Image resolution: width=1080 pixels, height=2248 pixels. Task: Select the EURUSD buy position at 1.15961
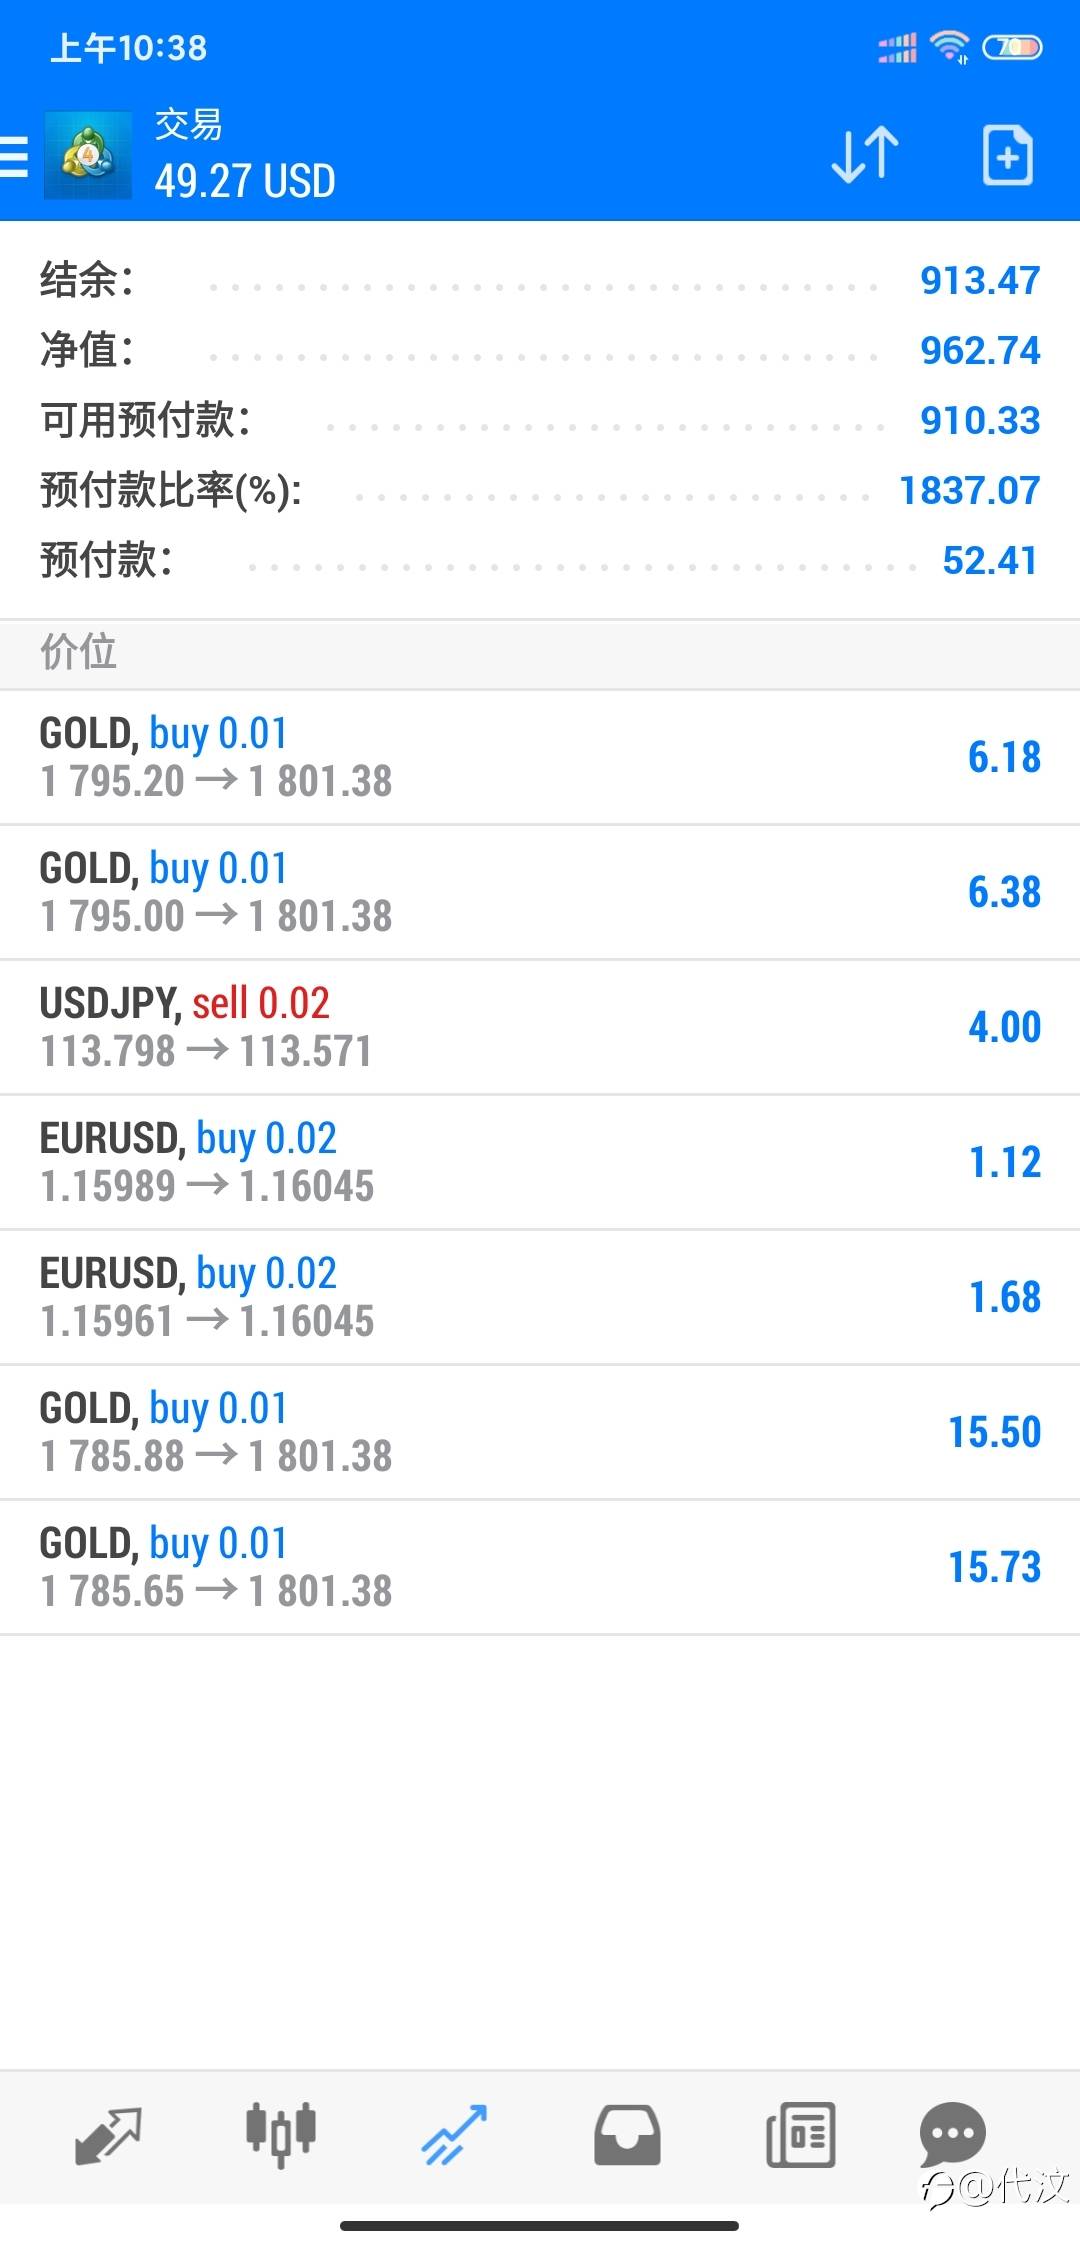click(x=540, y=1297)
